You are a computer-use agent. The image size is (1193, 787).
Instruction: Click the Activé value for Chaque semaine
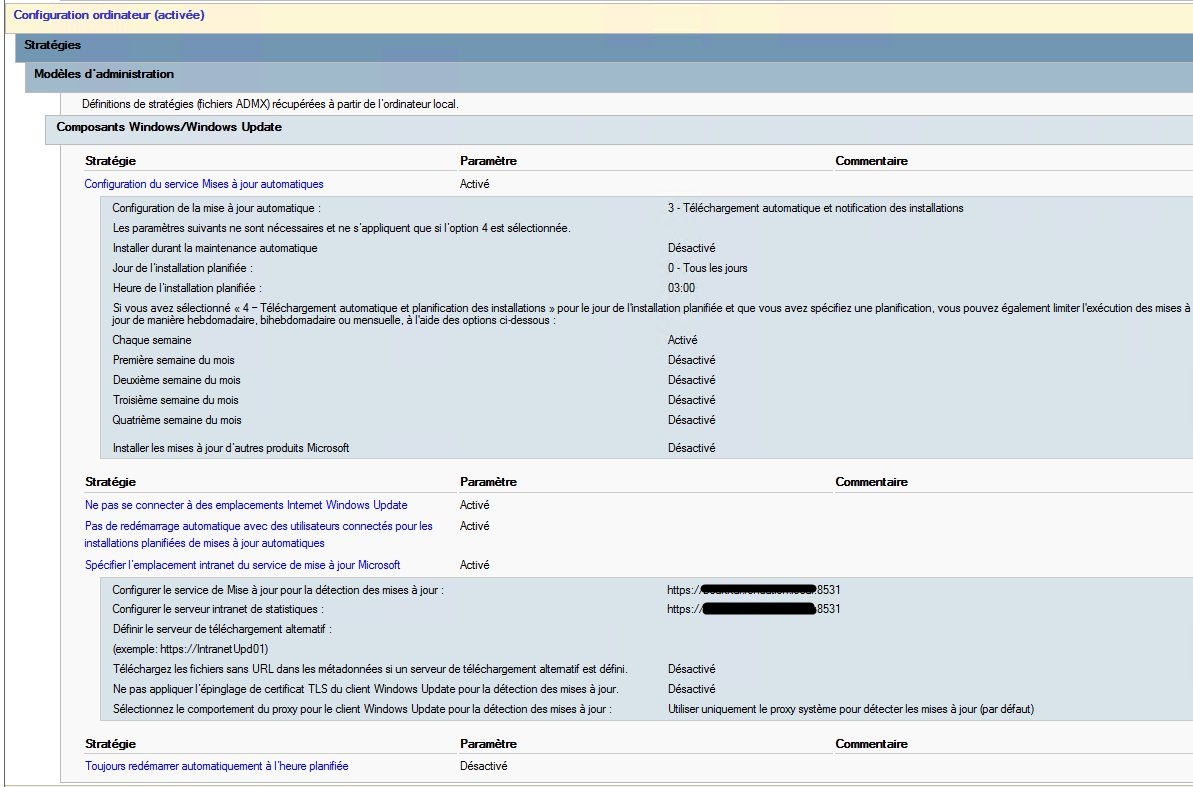coord(683,340)
